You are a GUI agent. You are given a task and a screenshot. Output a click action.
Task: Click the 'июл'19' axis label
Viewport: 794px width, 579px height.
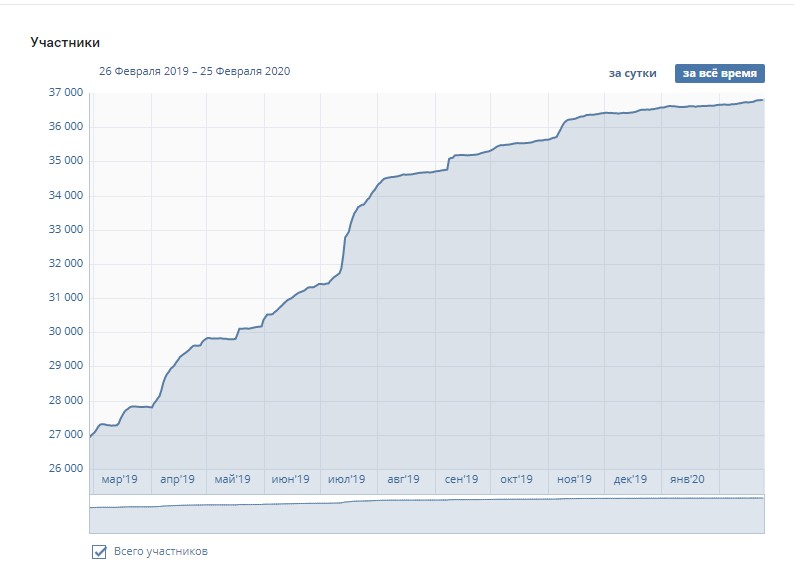(346, 479)
